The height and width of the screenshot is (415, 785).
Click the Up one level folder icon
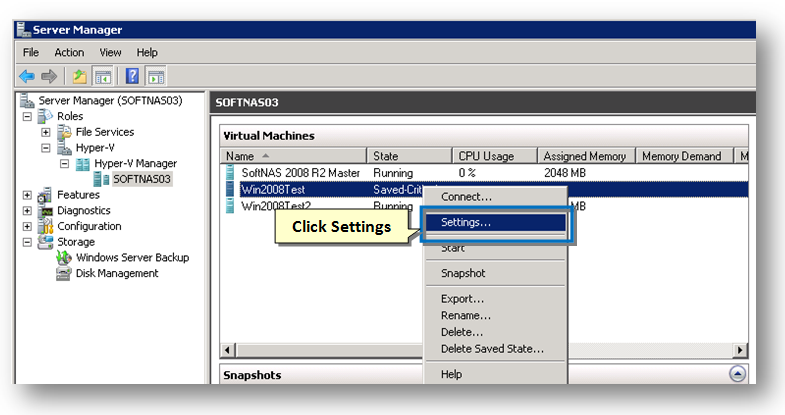79,75
